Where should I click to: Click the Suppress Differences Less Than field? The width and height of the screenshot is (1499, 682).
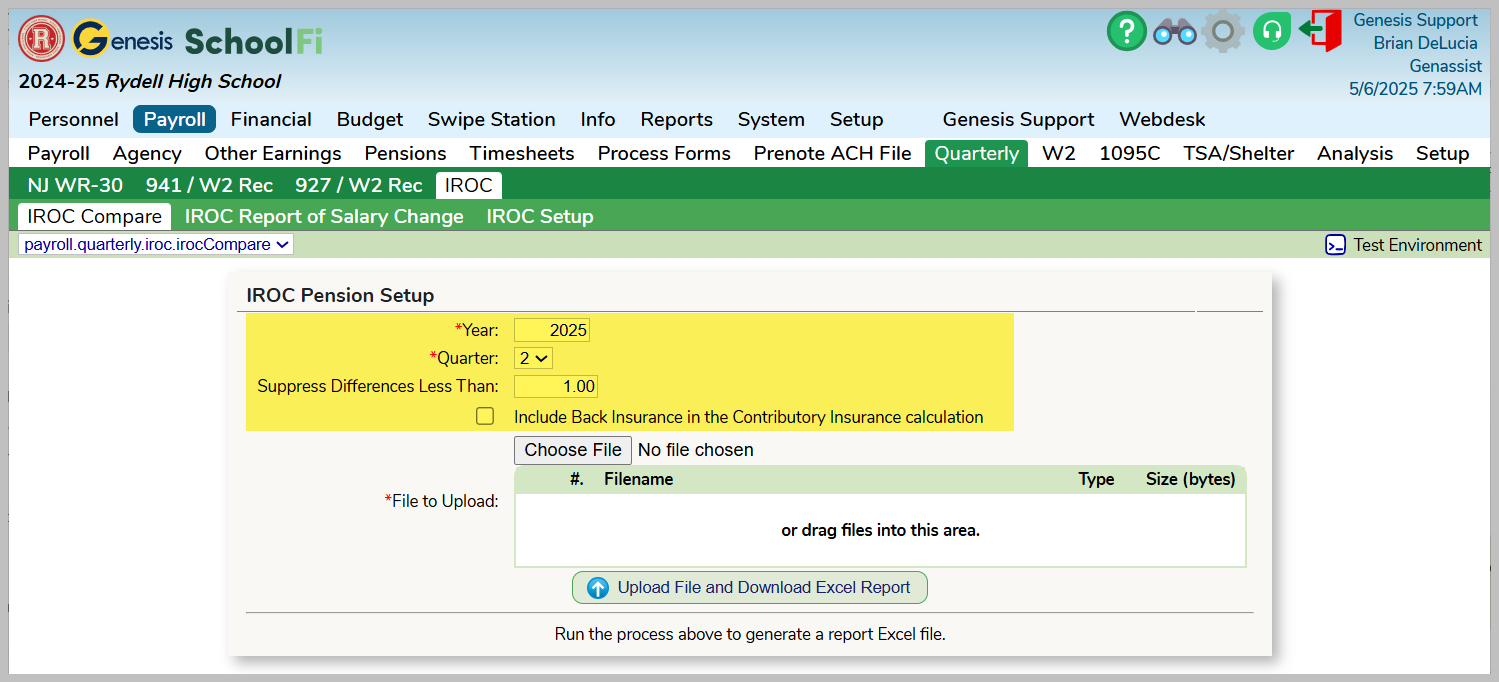click(556, 386)
